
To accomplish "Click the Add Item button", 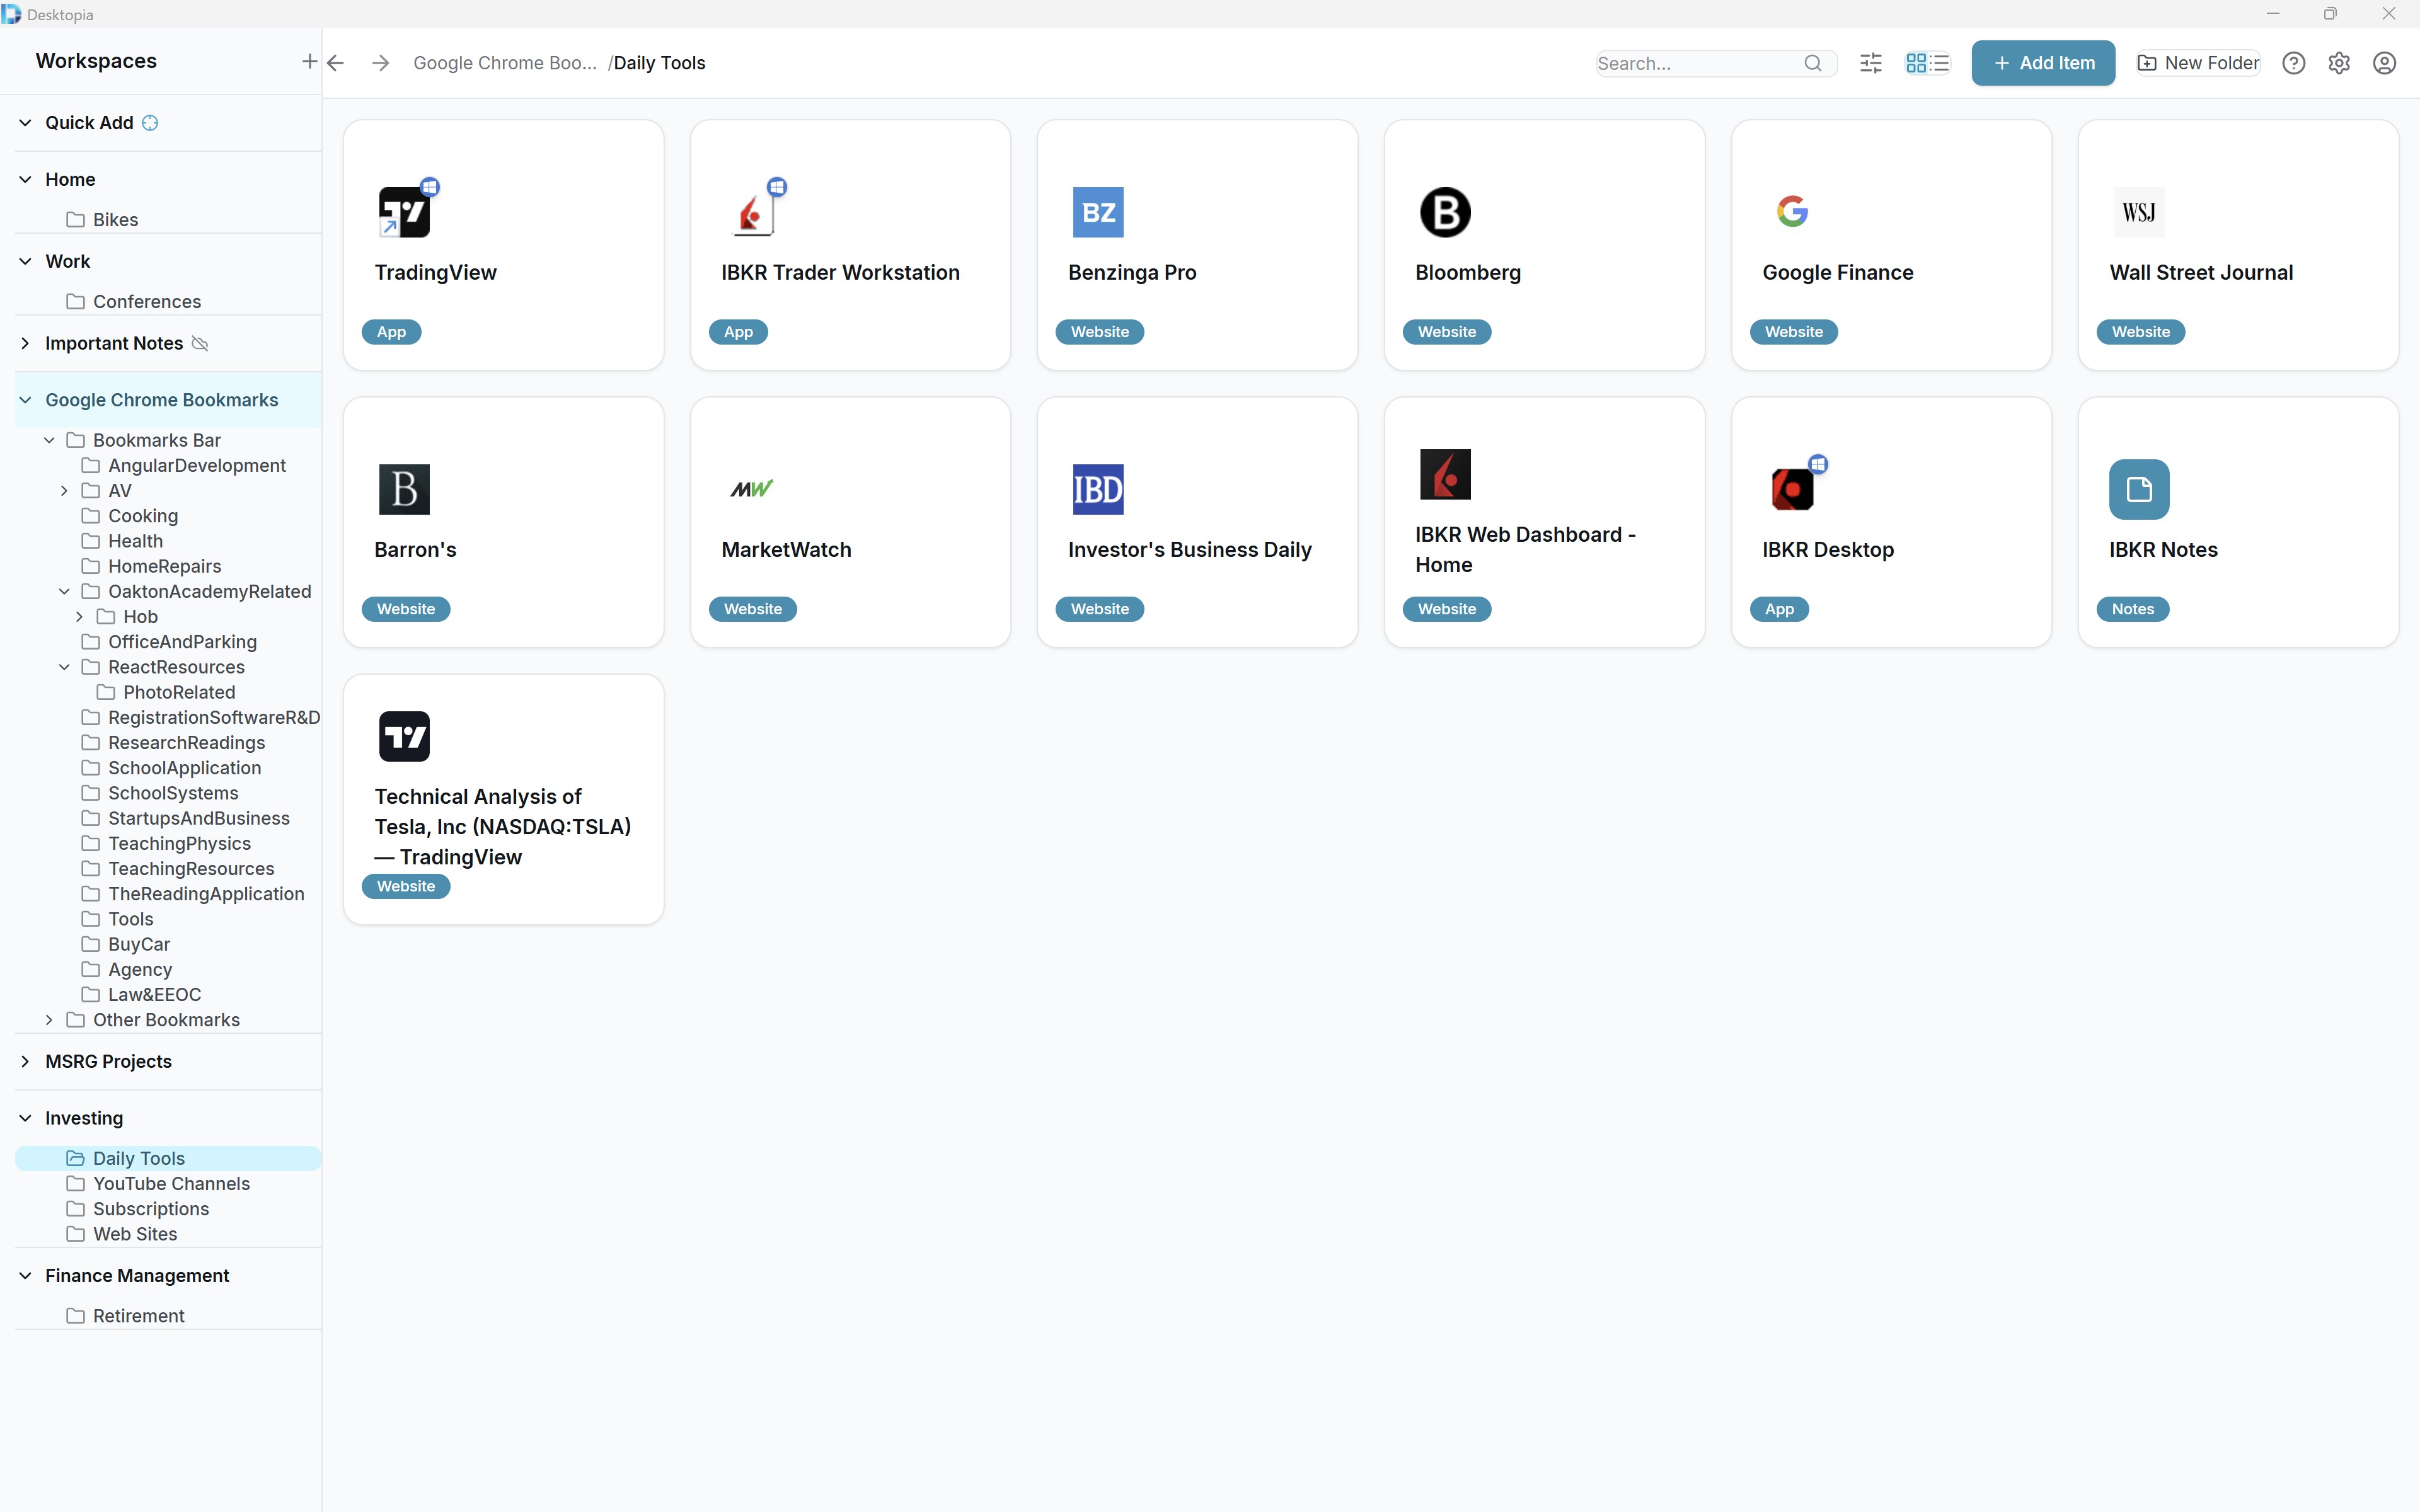I will (2043, 62).
